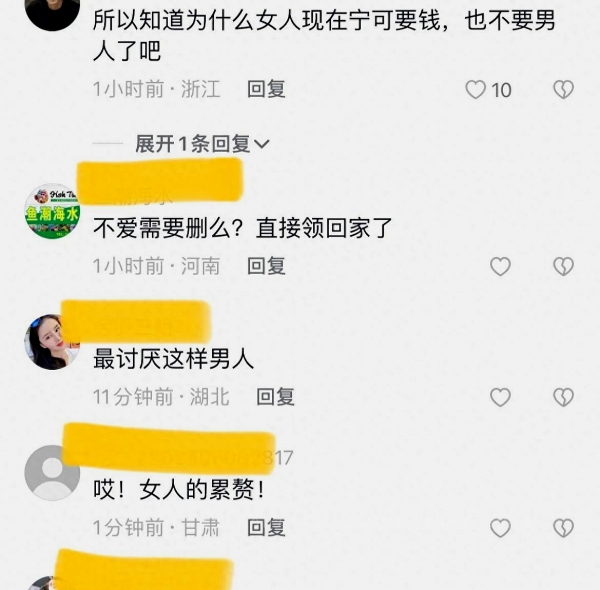Reply to the Hubei comment

(276, 397)
